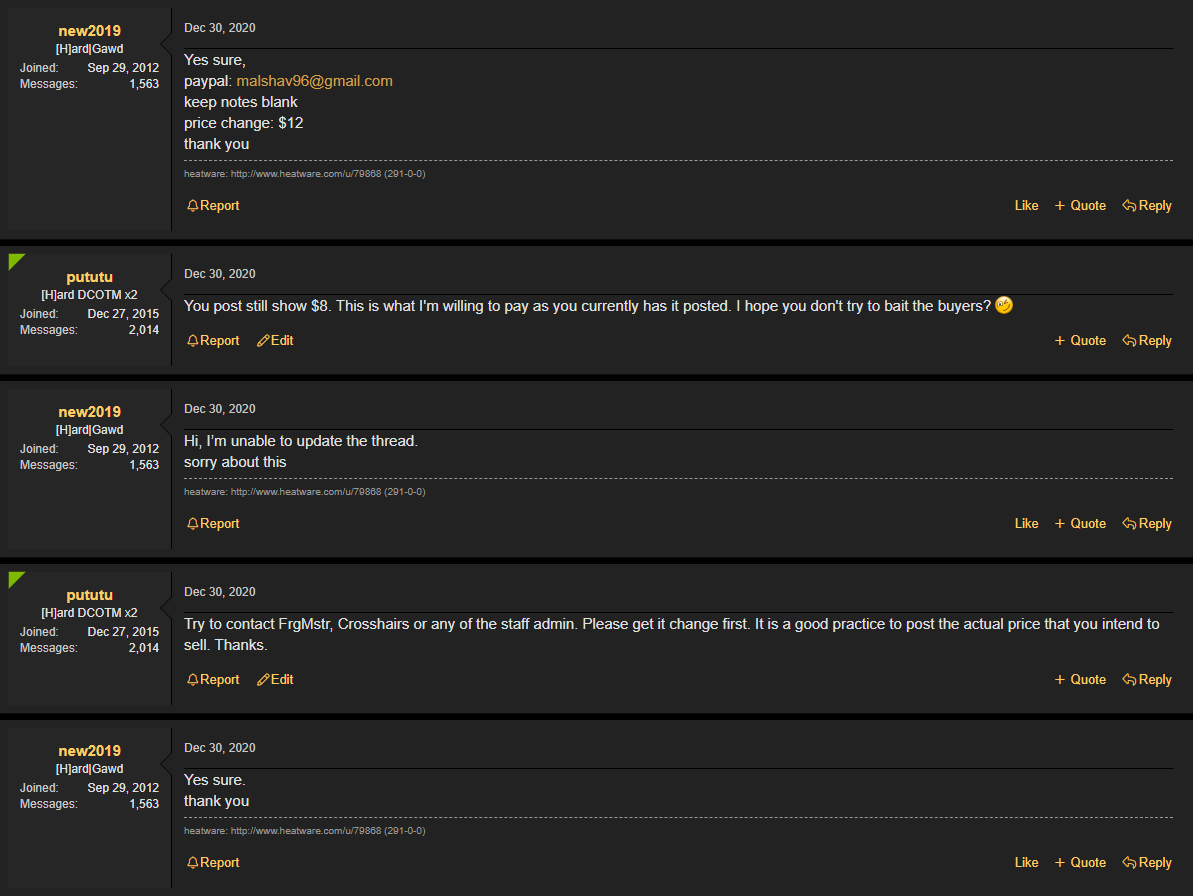Quote the 'unable to update the thread' post
This screenshot has height=896, width=1193.
coord(1080,524)
